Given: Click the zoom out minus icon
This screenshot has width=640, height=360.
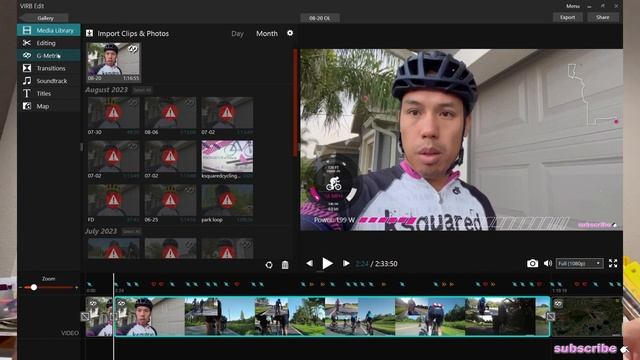Looking at the screenshot, I should tap(20, 287).
